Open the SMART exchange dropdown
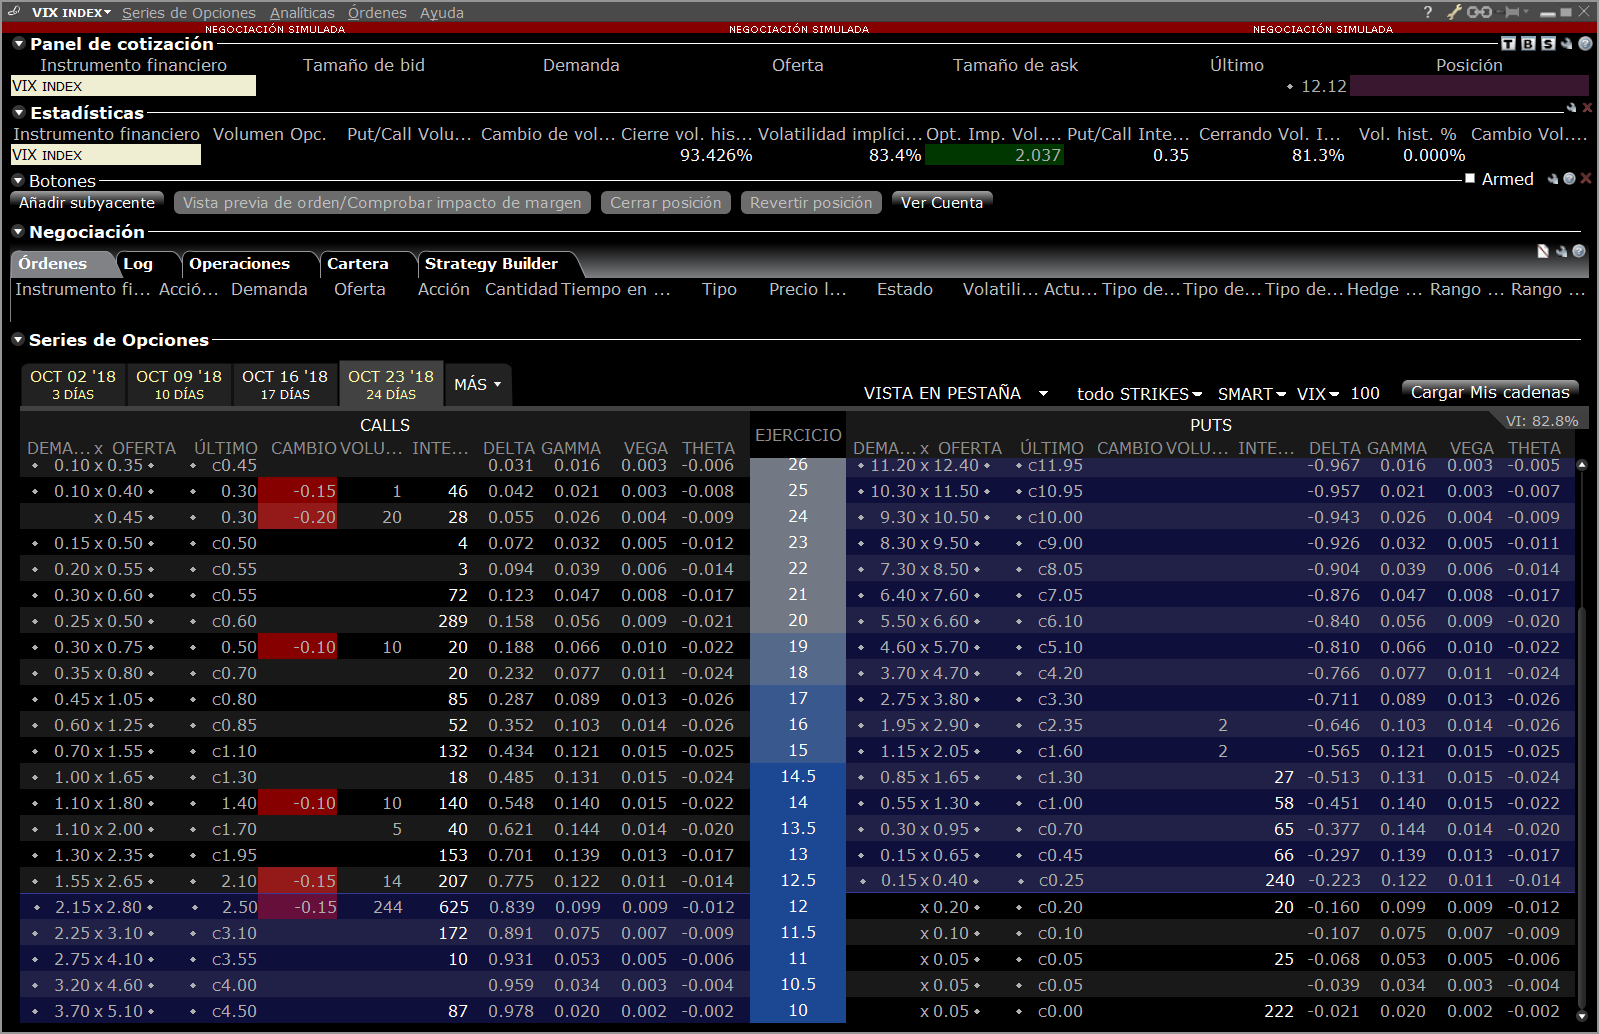1599x1034 pixels. coord(1251,394)
